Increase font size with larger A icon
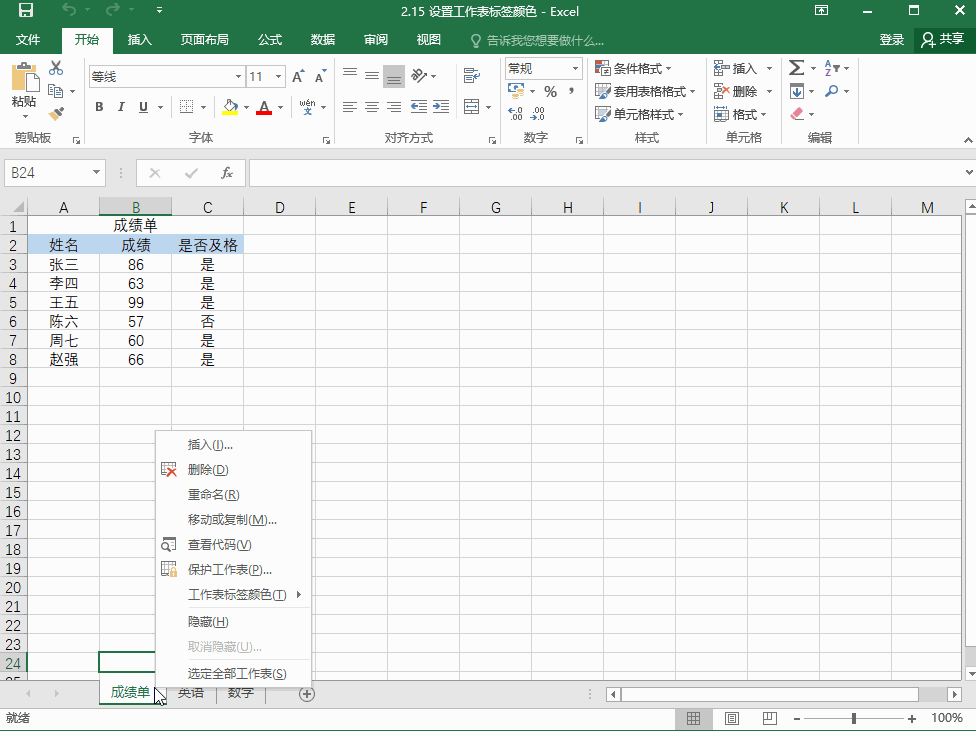976x731 pixels. [298, 76]
